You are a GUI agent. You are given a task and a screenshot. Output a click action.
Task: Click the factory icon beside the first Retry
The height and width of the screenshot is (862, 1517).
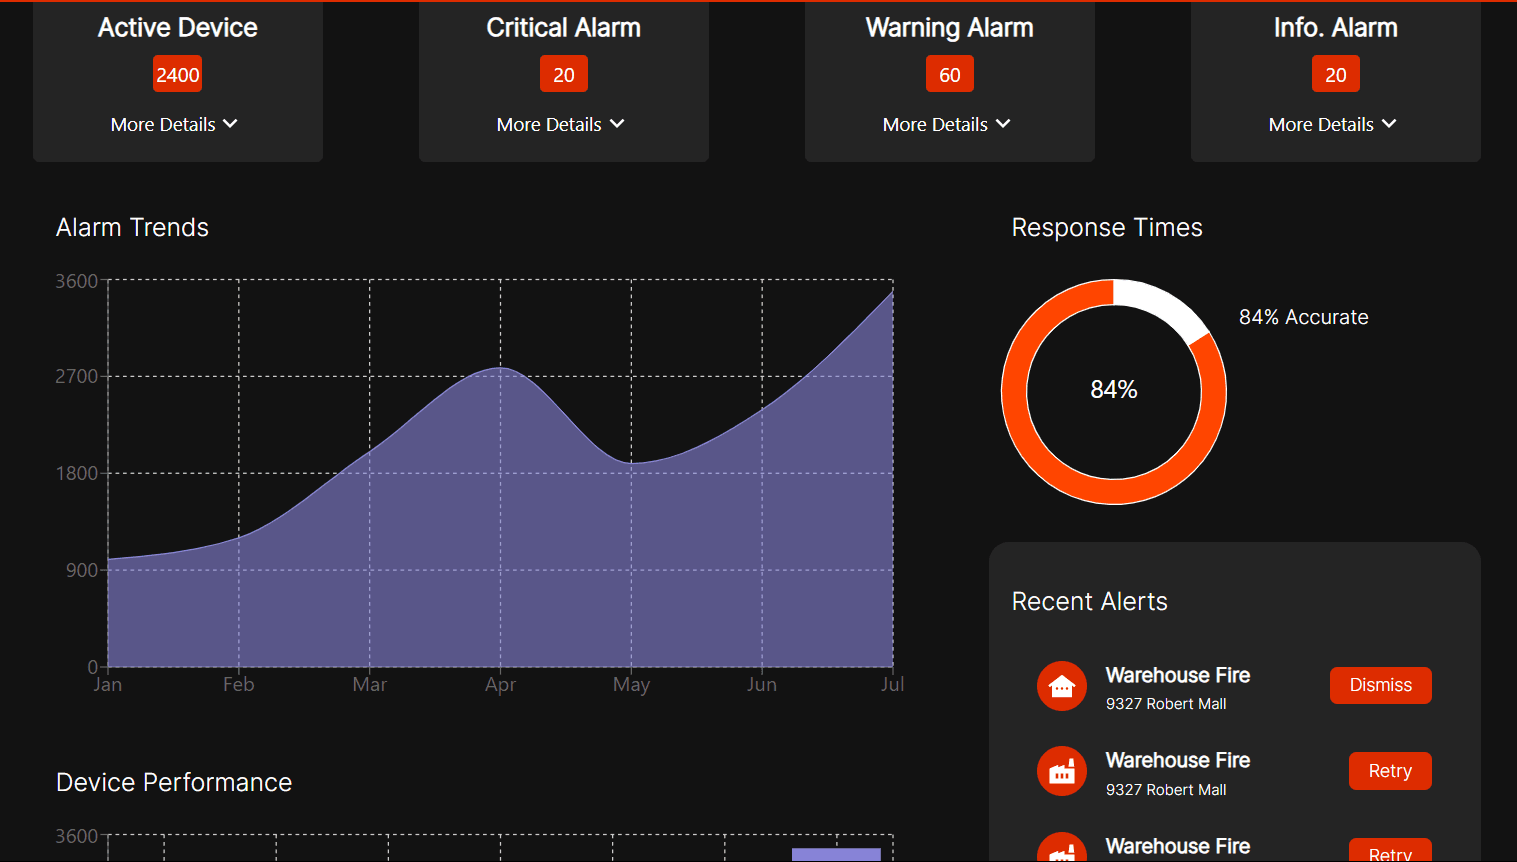1061,771
